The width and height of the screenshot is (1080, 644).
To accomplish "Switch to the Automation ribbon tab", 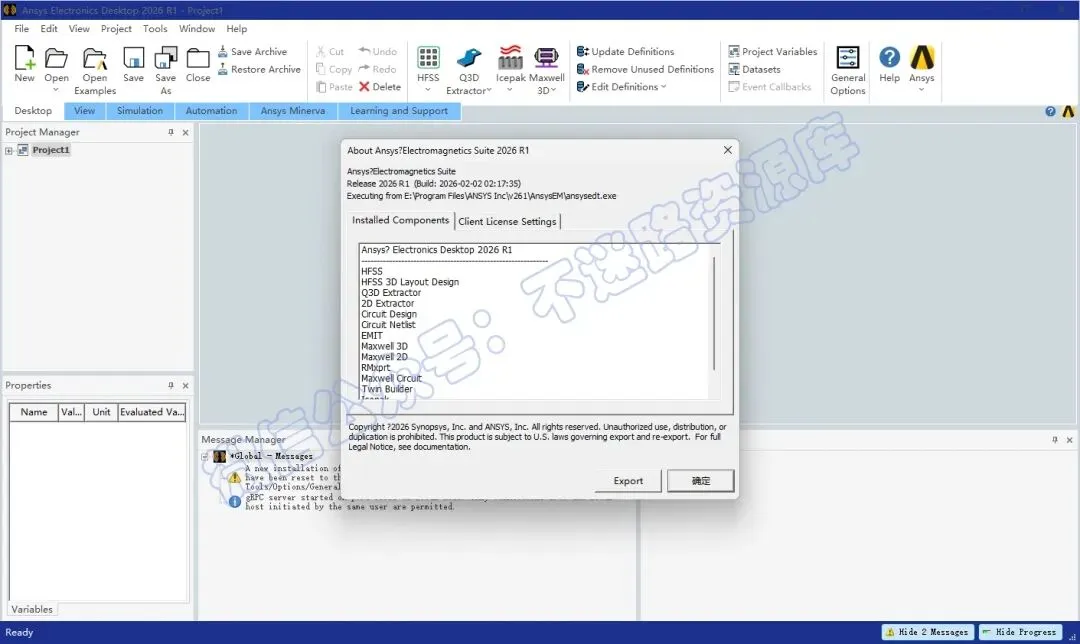I will click(x=211, y=111).
